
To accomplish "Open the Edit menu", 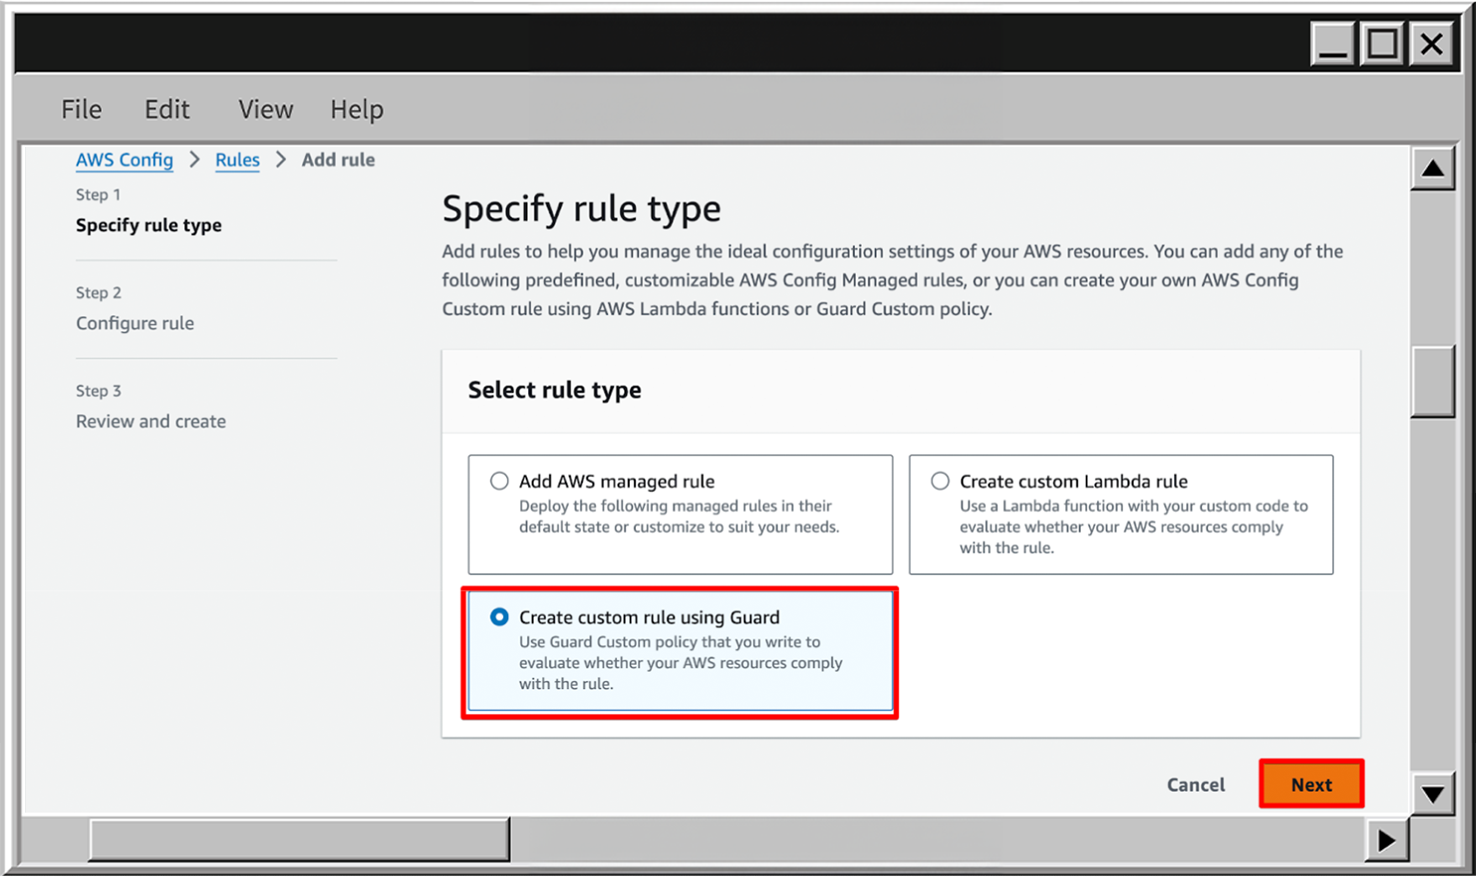I will click(x=167, y=109).
